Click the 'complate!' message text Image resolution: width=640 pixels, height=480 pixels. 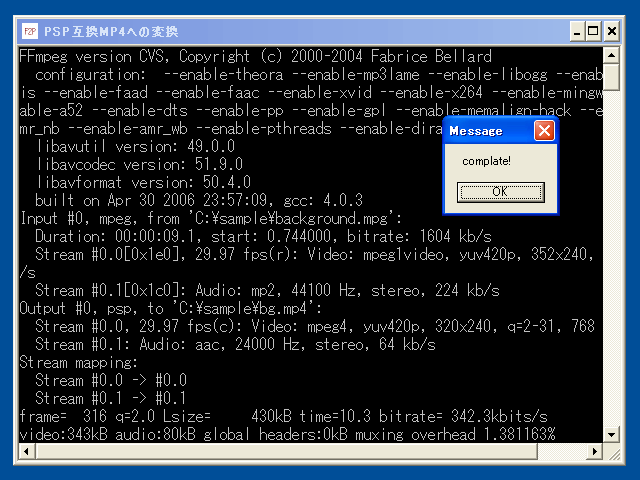click(x=486, y=161)
